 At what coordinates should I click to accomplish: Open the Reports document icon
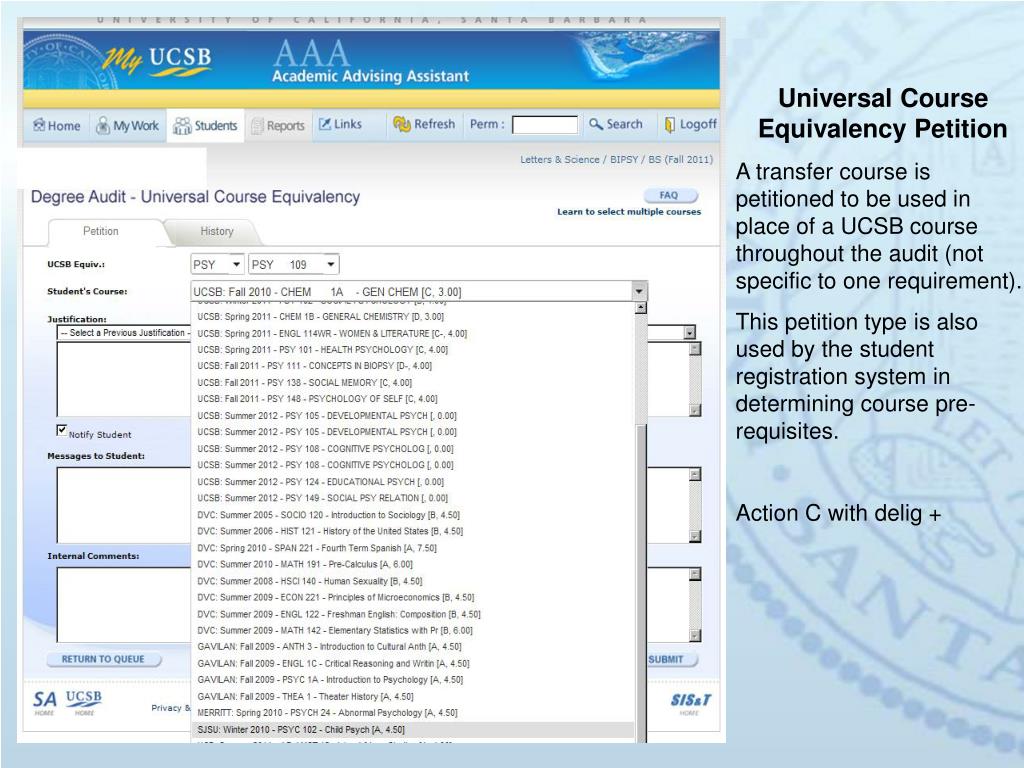[257, 125]
